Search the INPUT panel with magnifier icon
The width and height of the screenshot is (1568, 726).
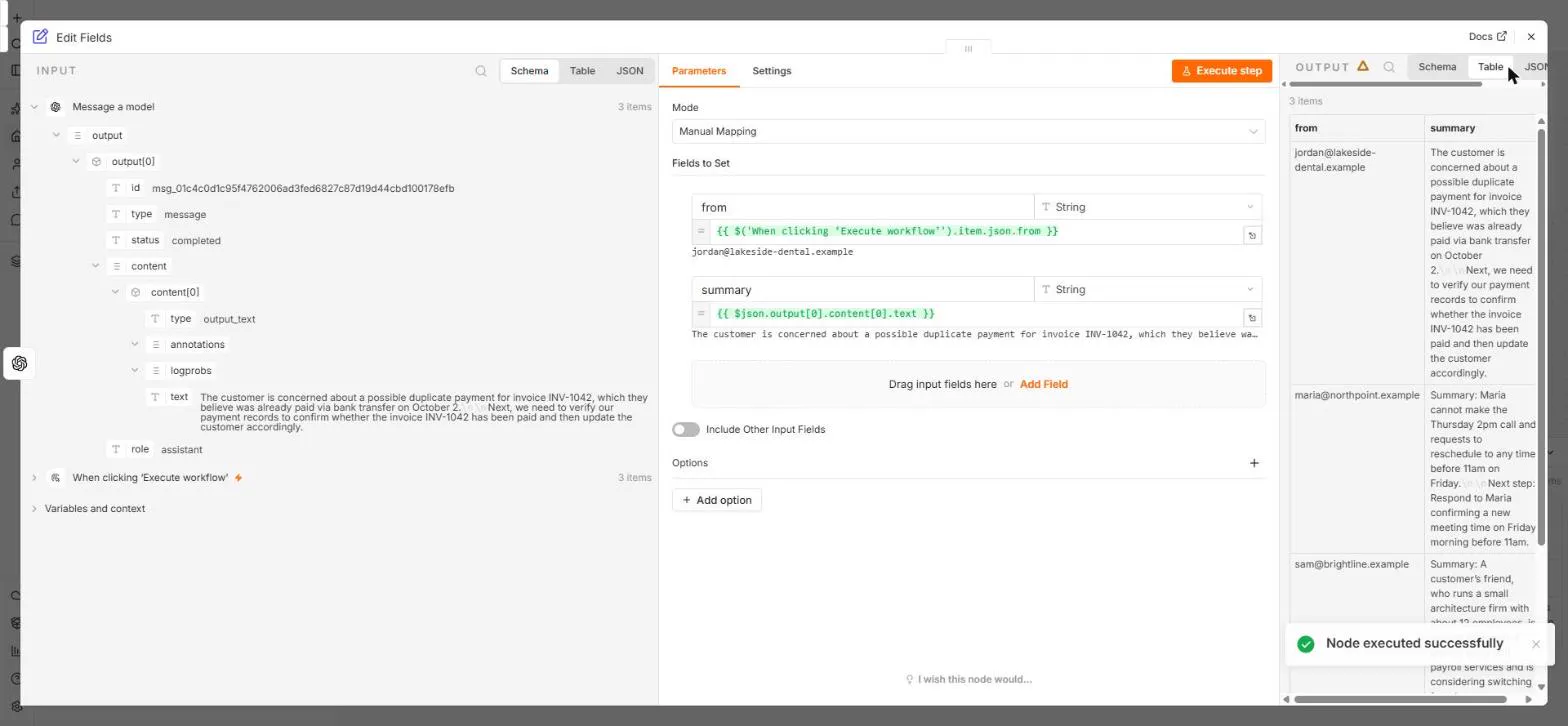click(481, 71)
